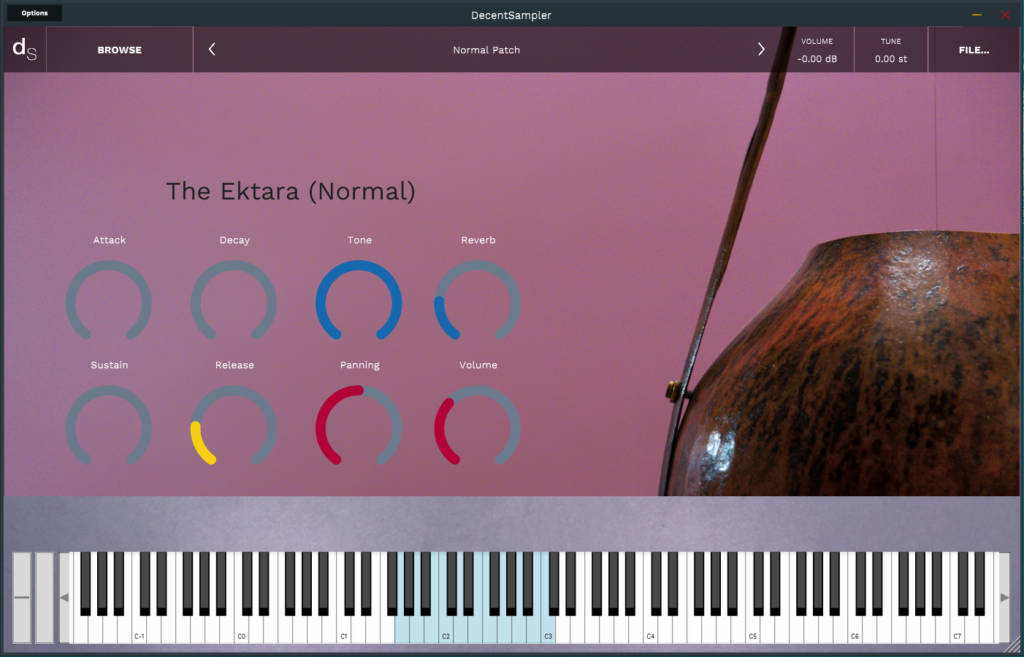Screen dimensions: 1024x657
Task: Click the Decay knob
Action: pos(234,302)
